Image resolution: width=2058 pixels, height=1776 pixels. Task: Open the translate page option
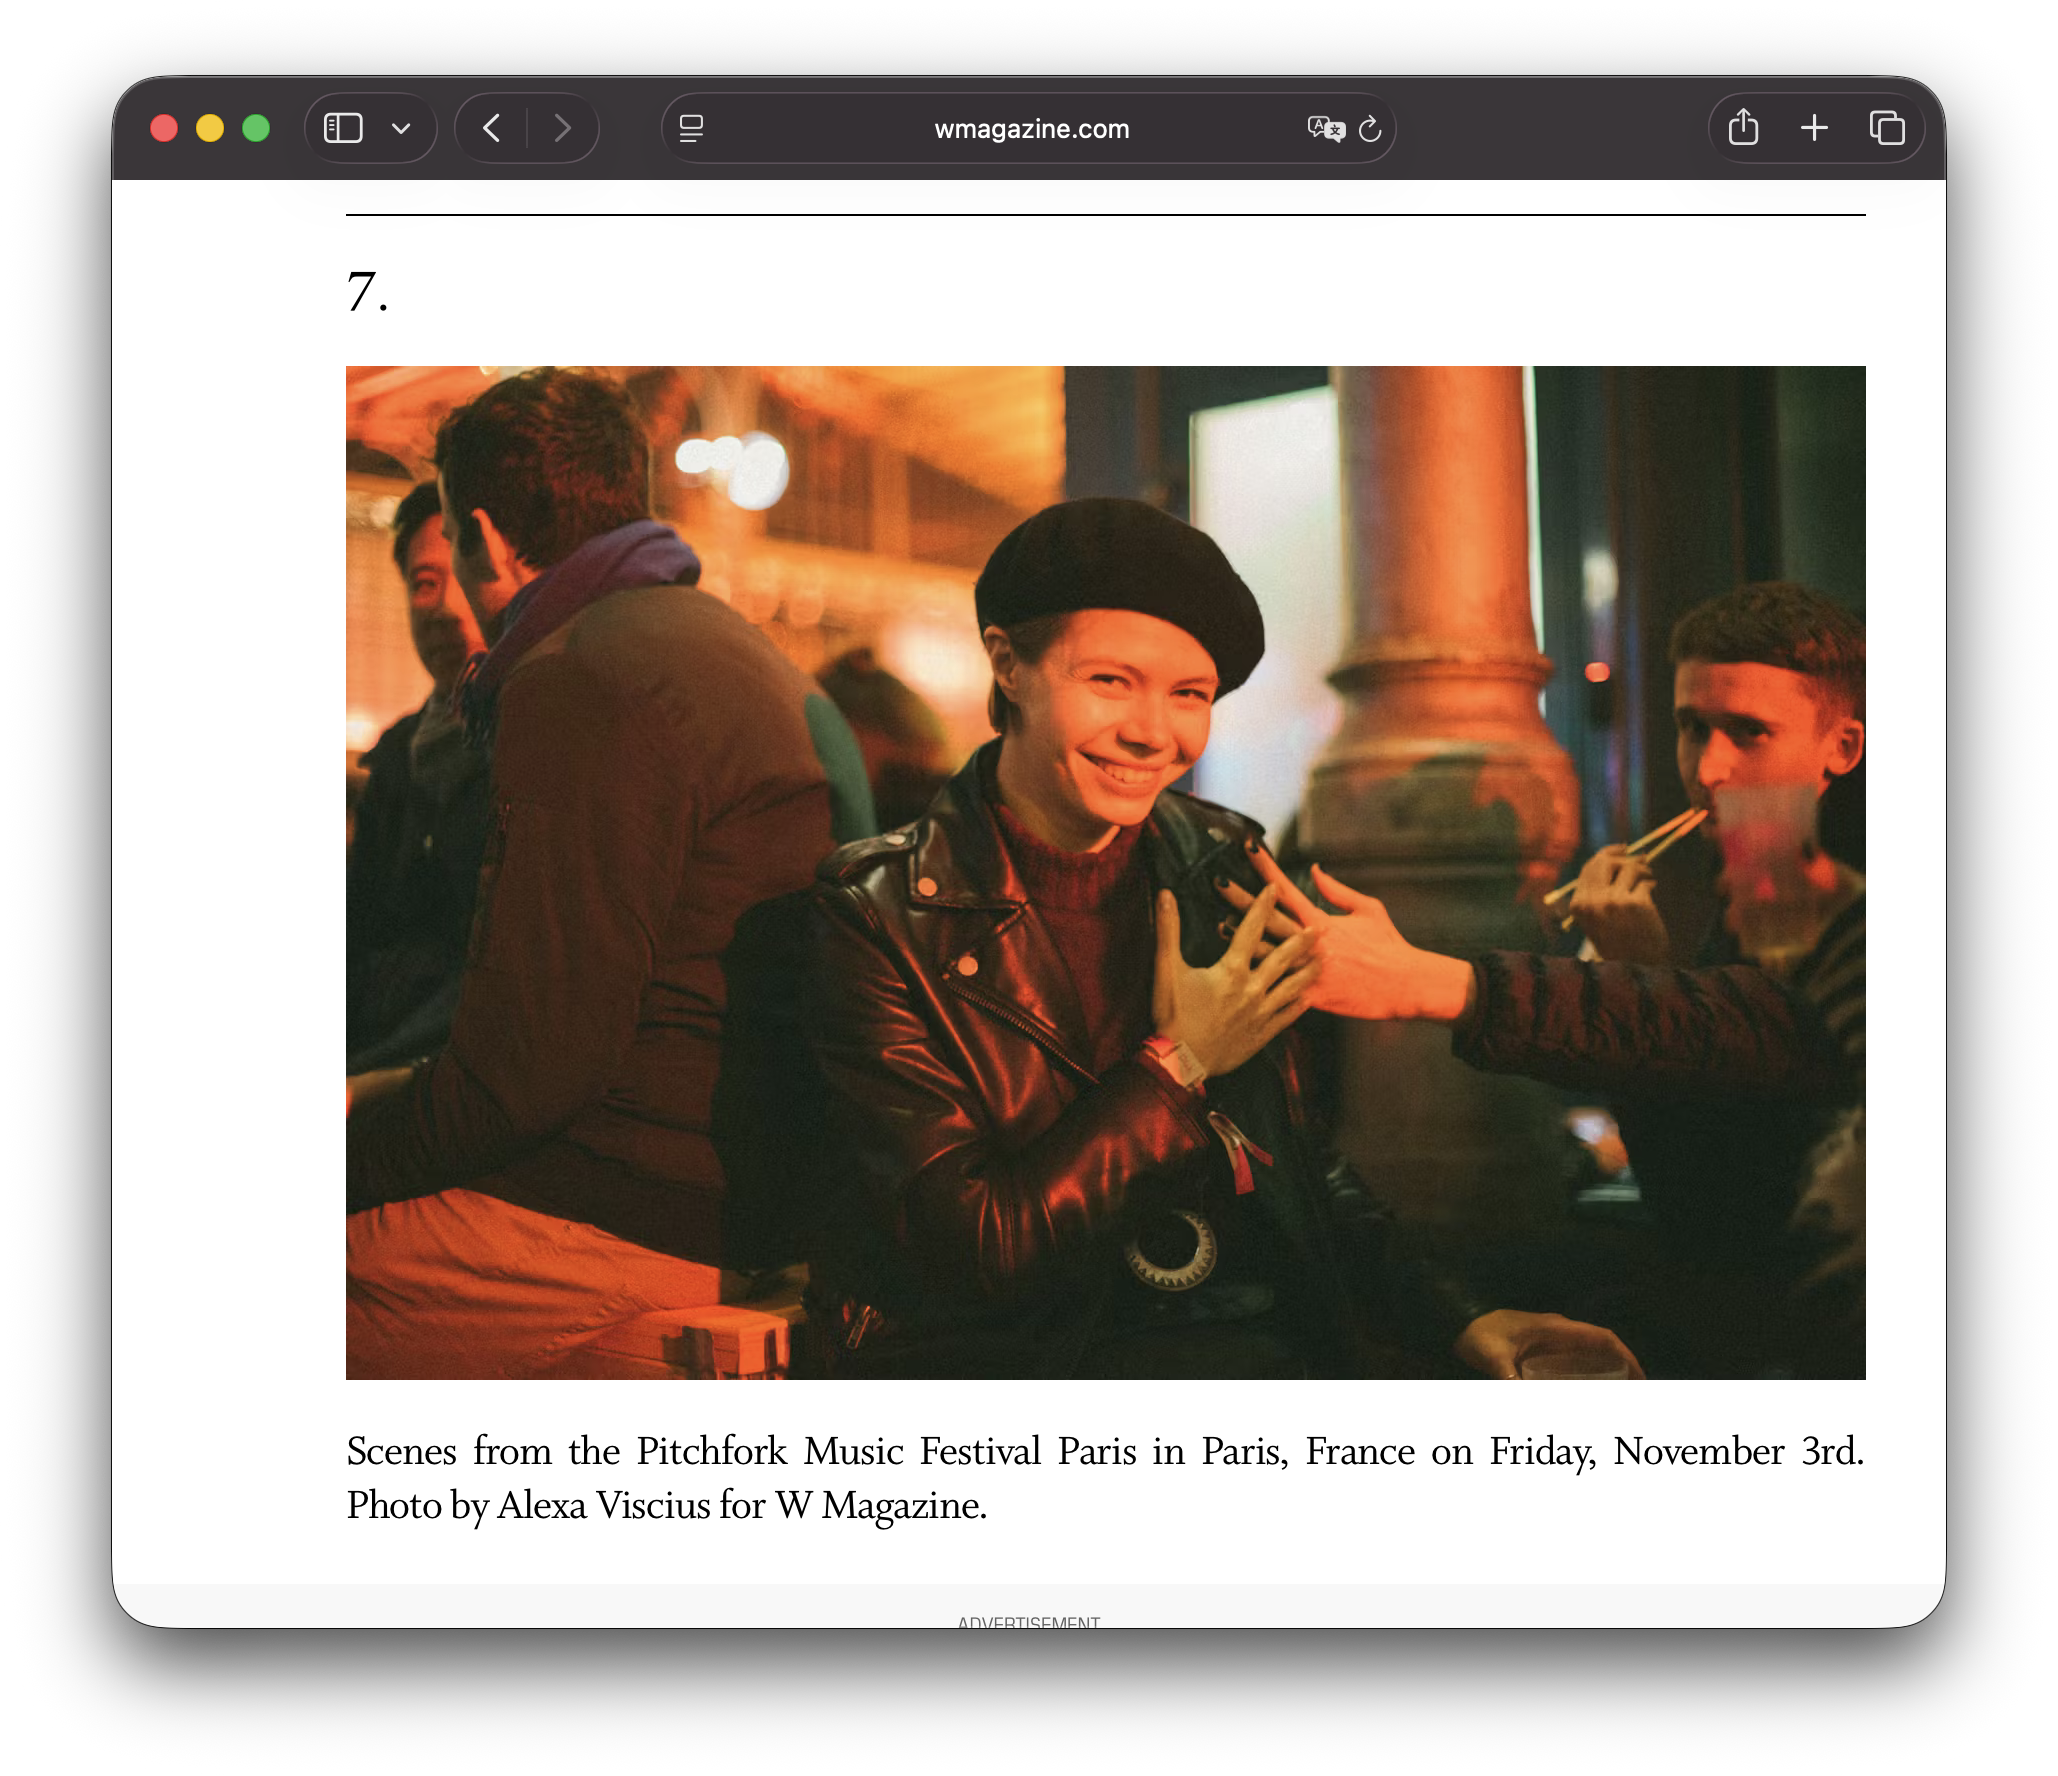1325,128
